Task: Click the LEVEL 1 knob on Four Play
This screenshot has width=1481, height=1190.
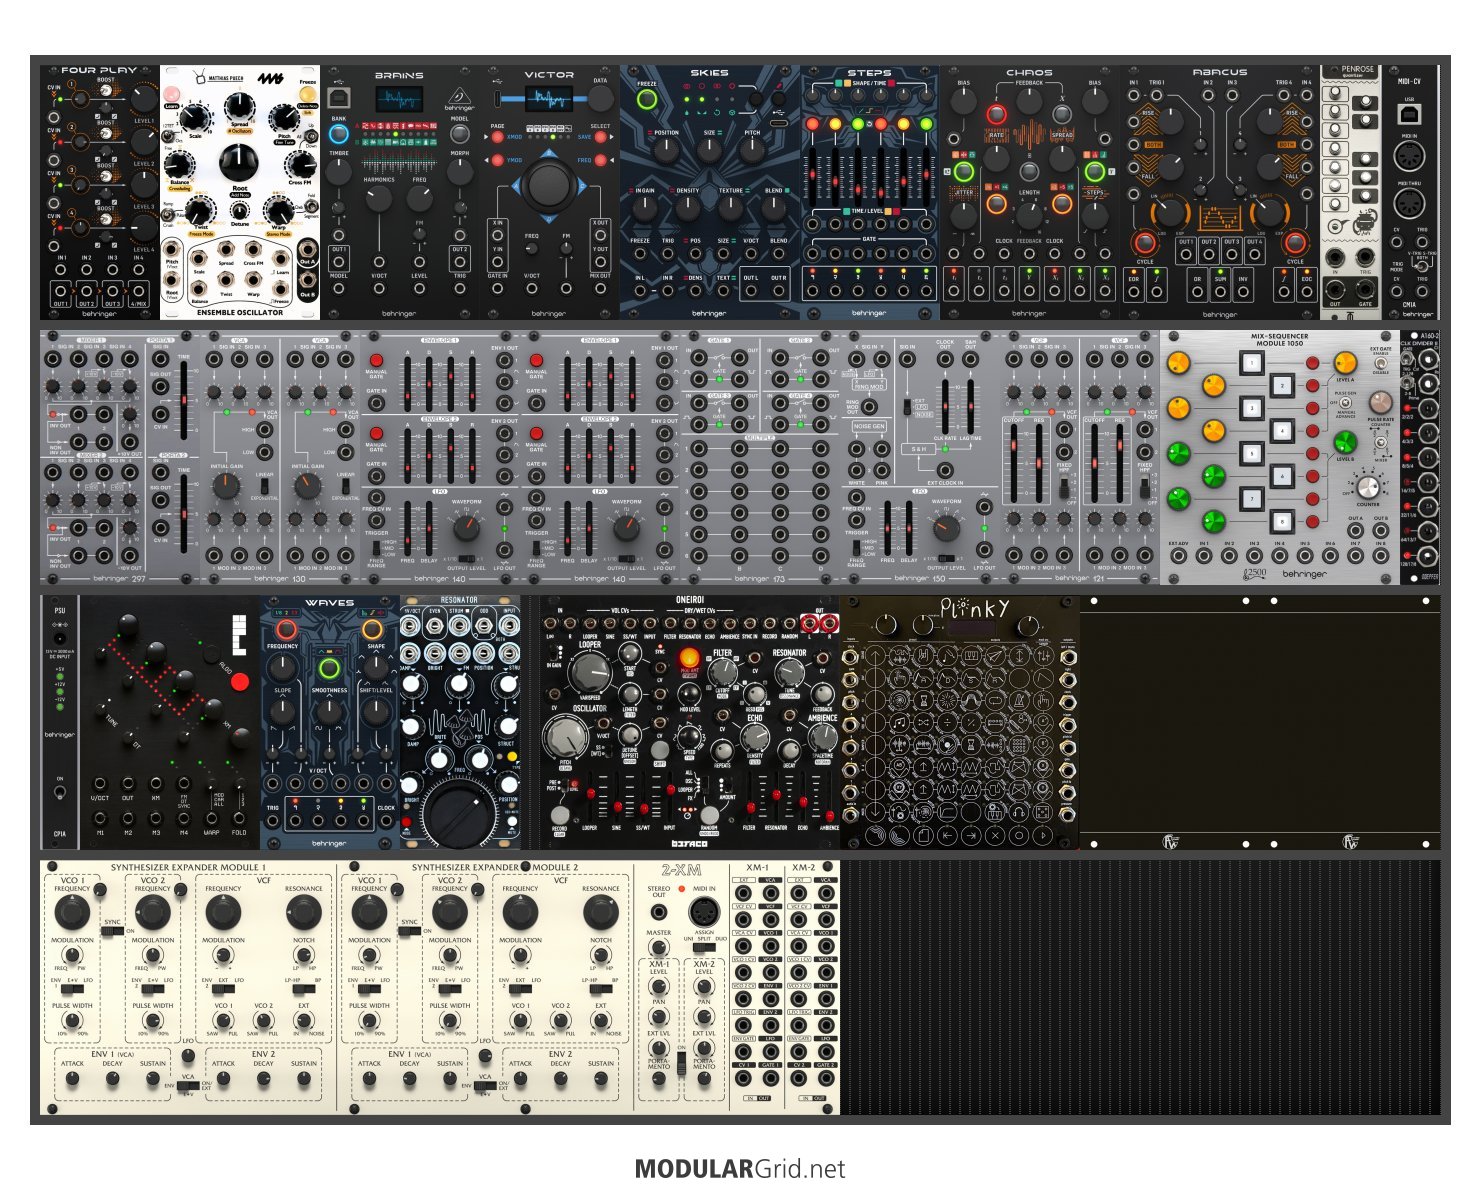Action: [x=144, y=98]
